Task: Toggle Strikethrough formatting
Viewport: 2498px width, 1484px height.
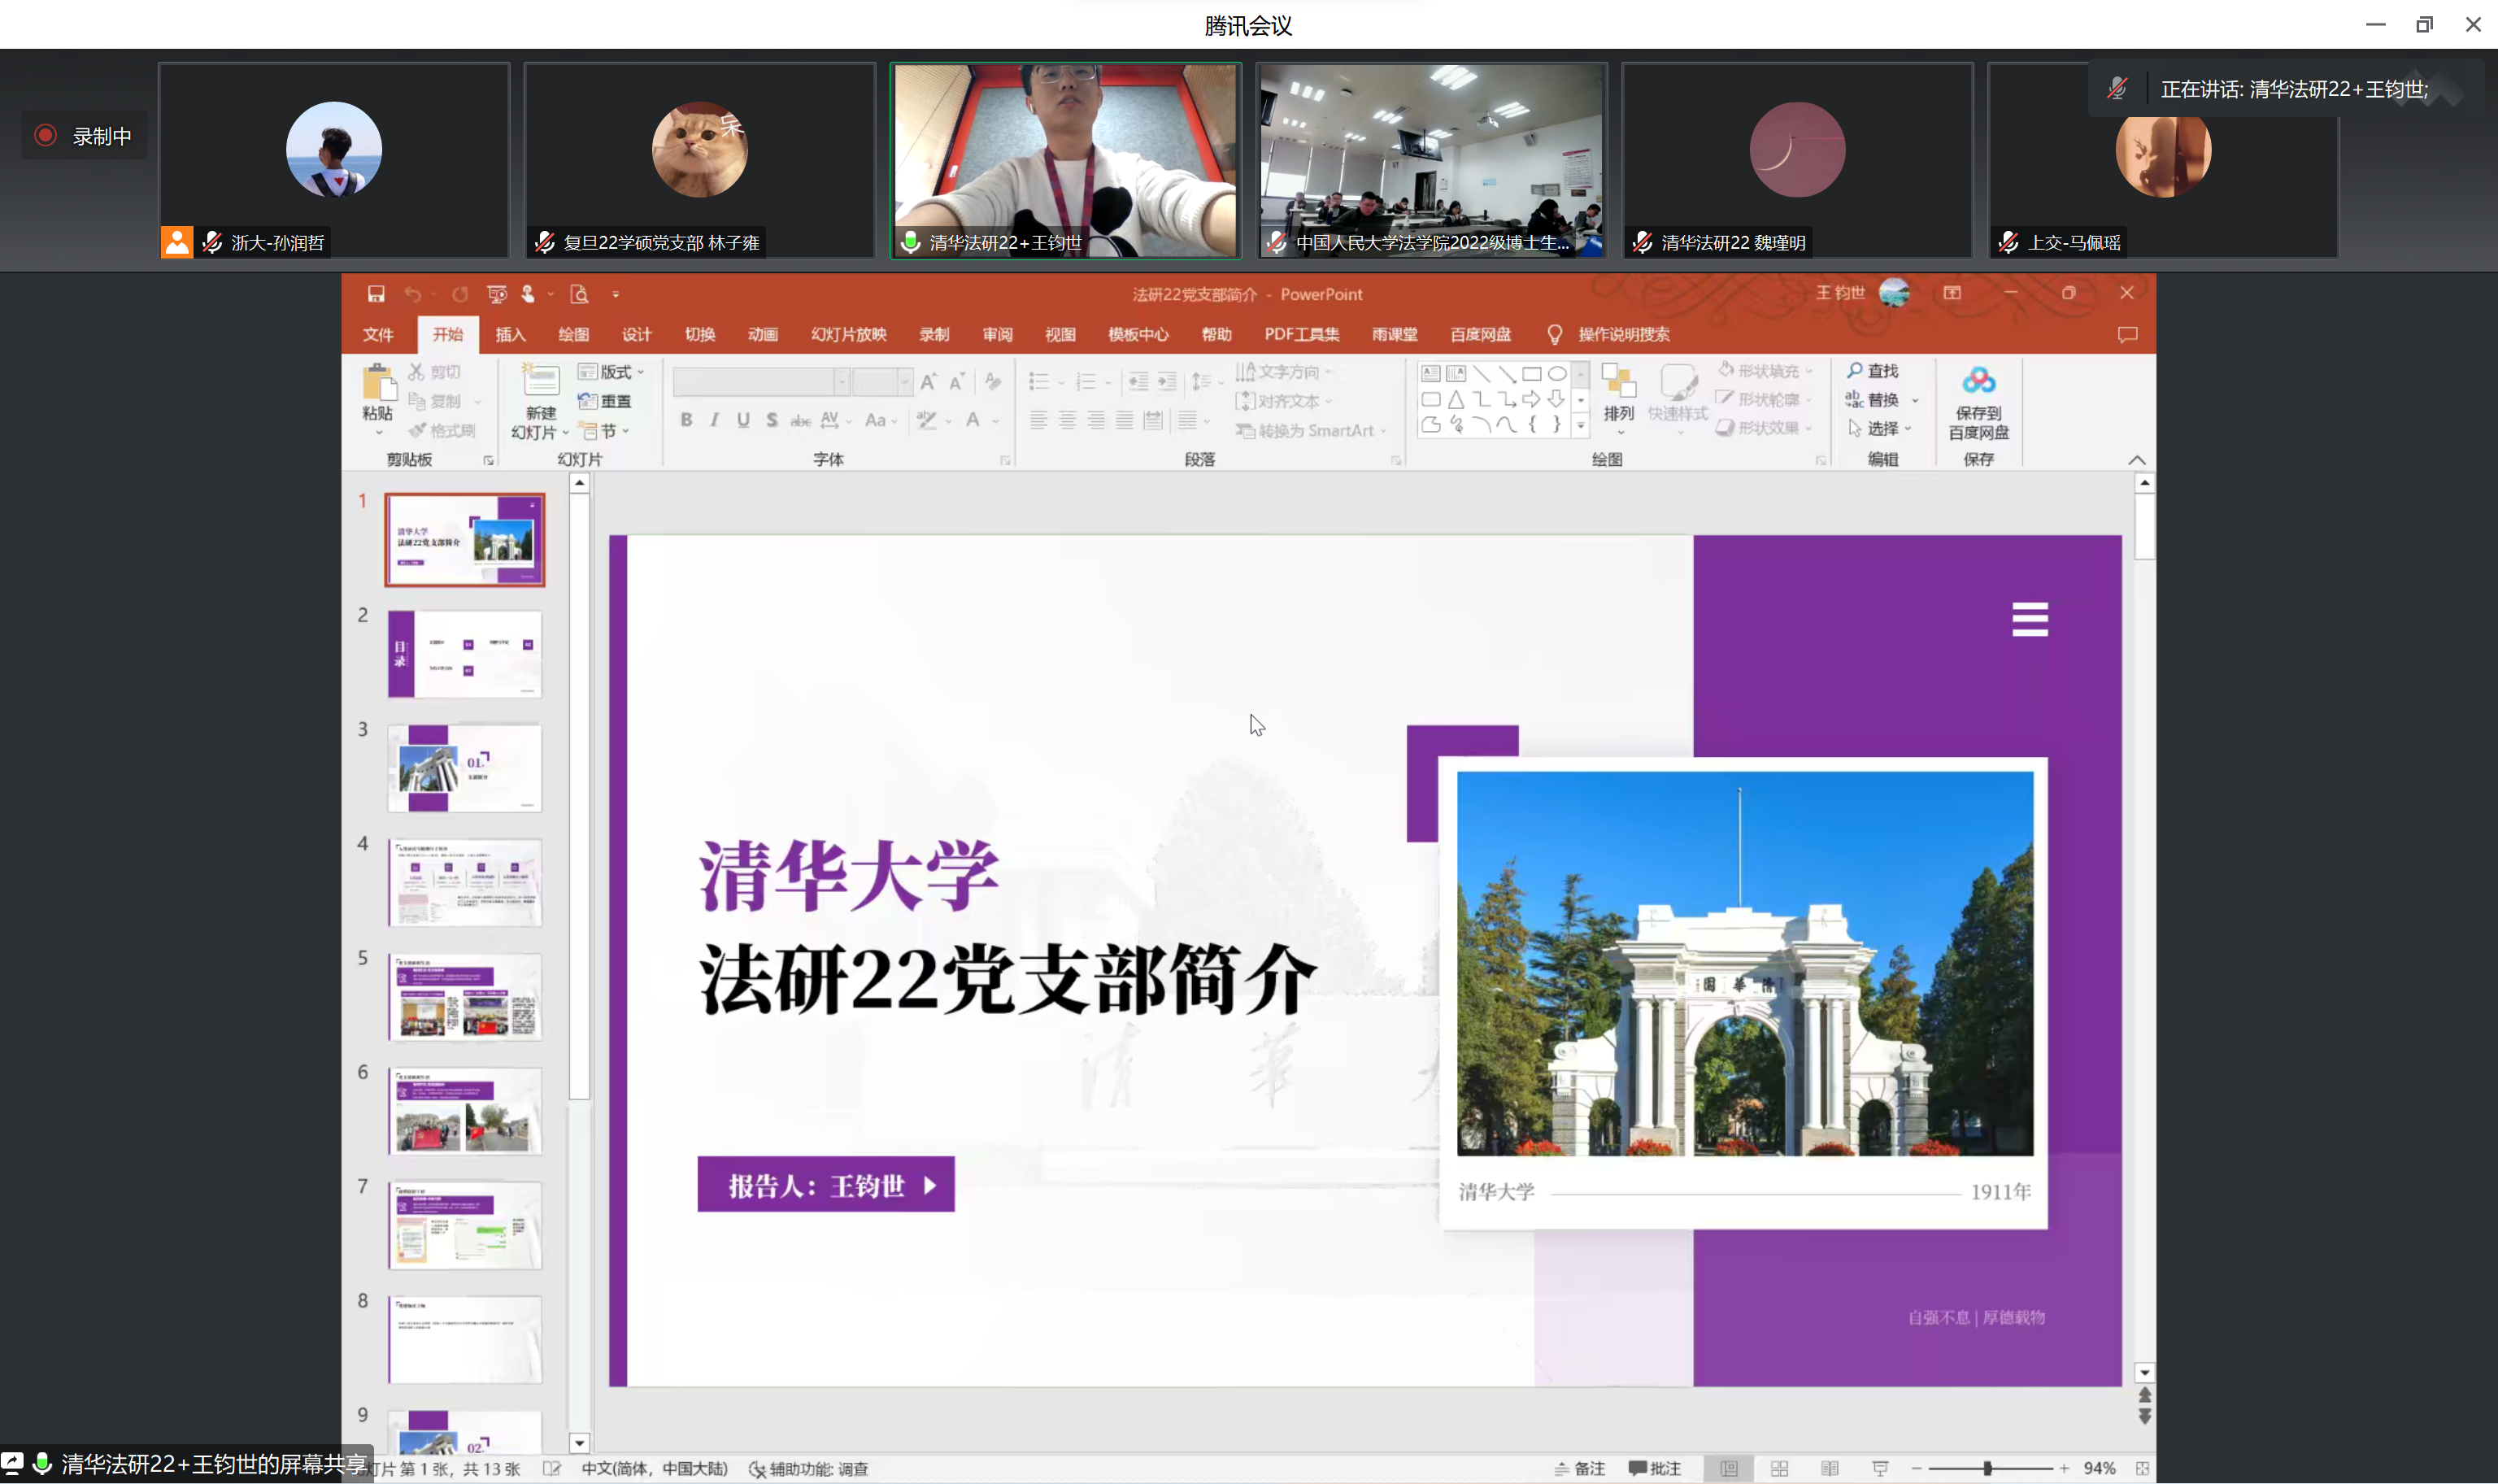Action: point(800,420)
